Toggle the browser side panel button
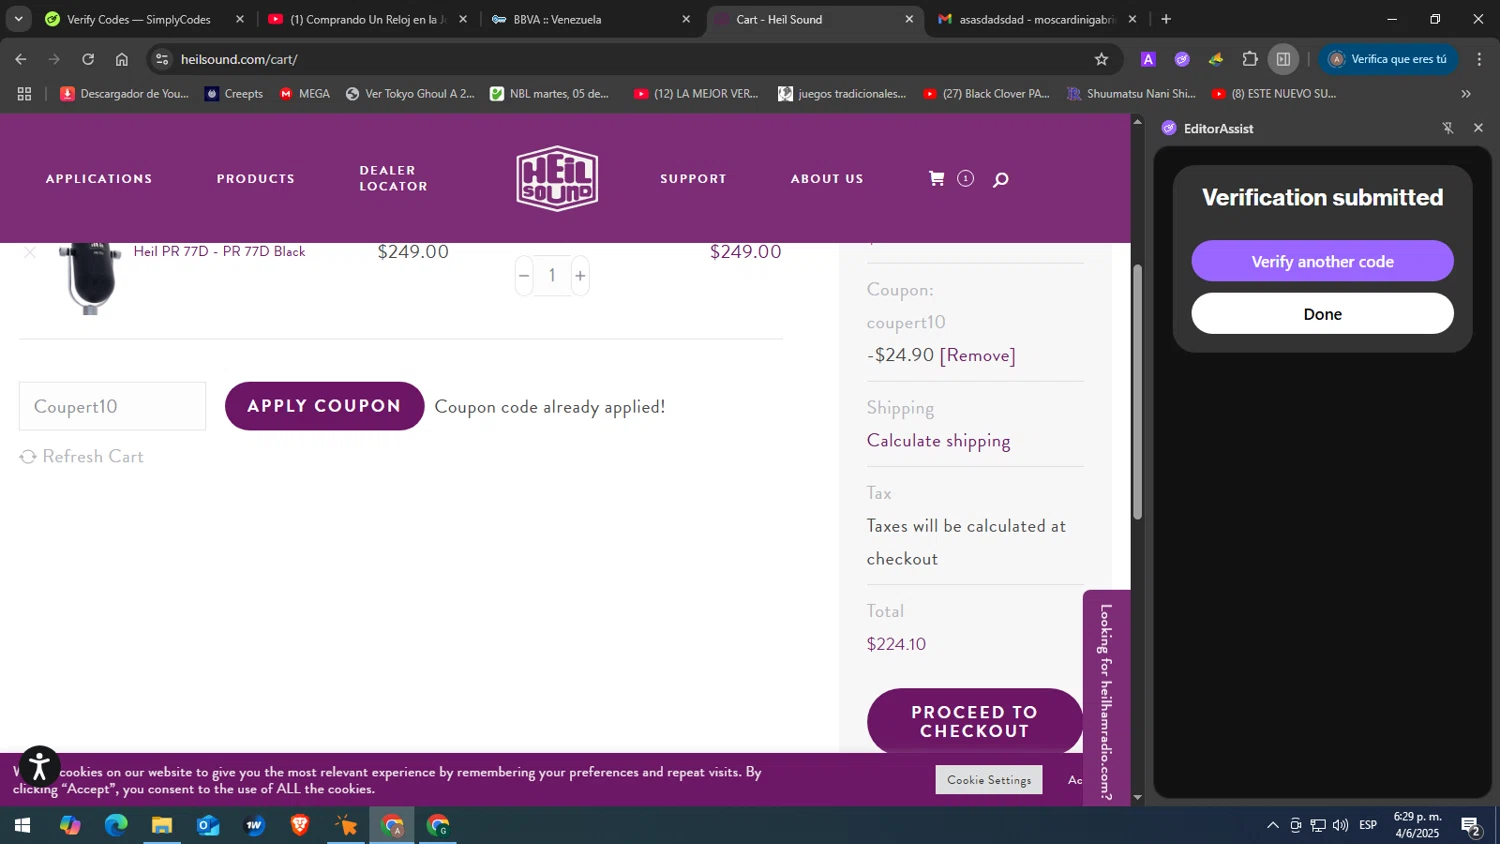 [1283, 59]
